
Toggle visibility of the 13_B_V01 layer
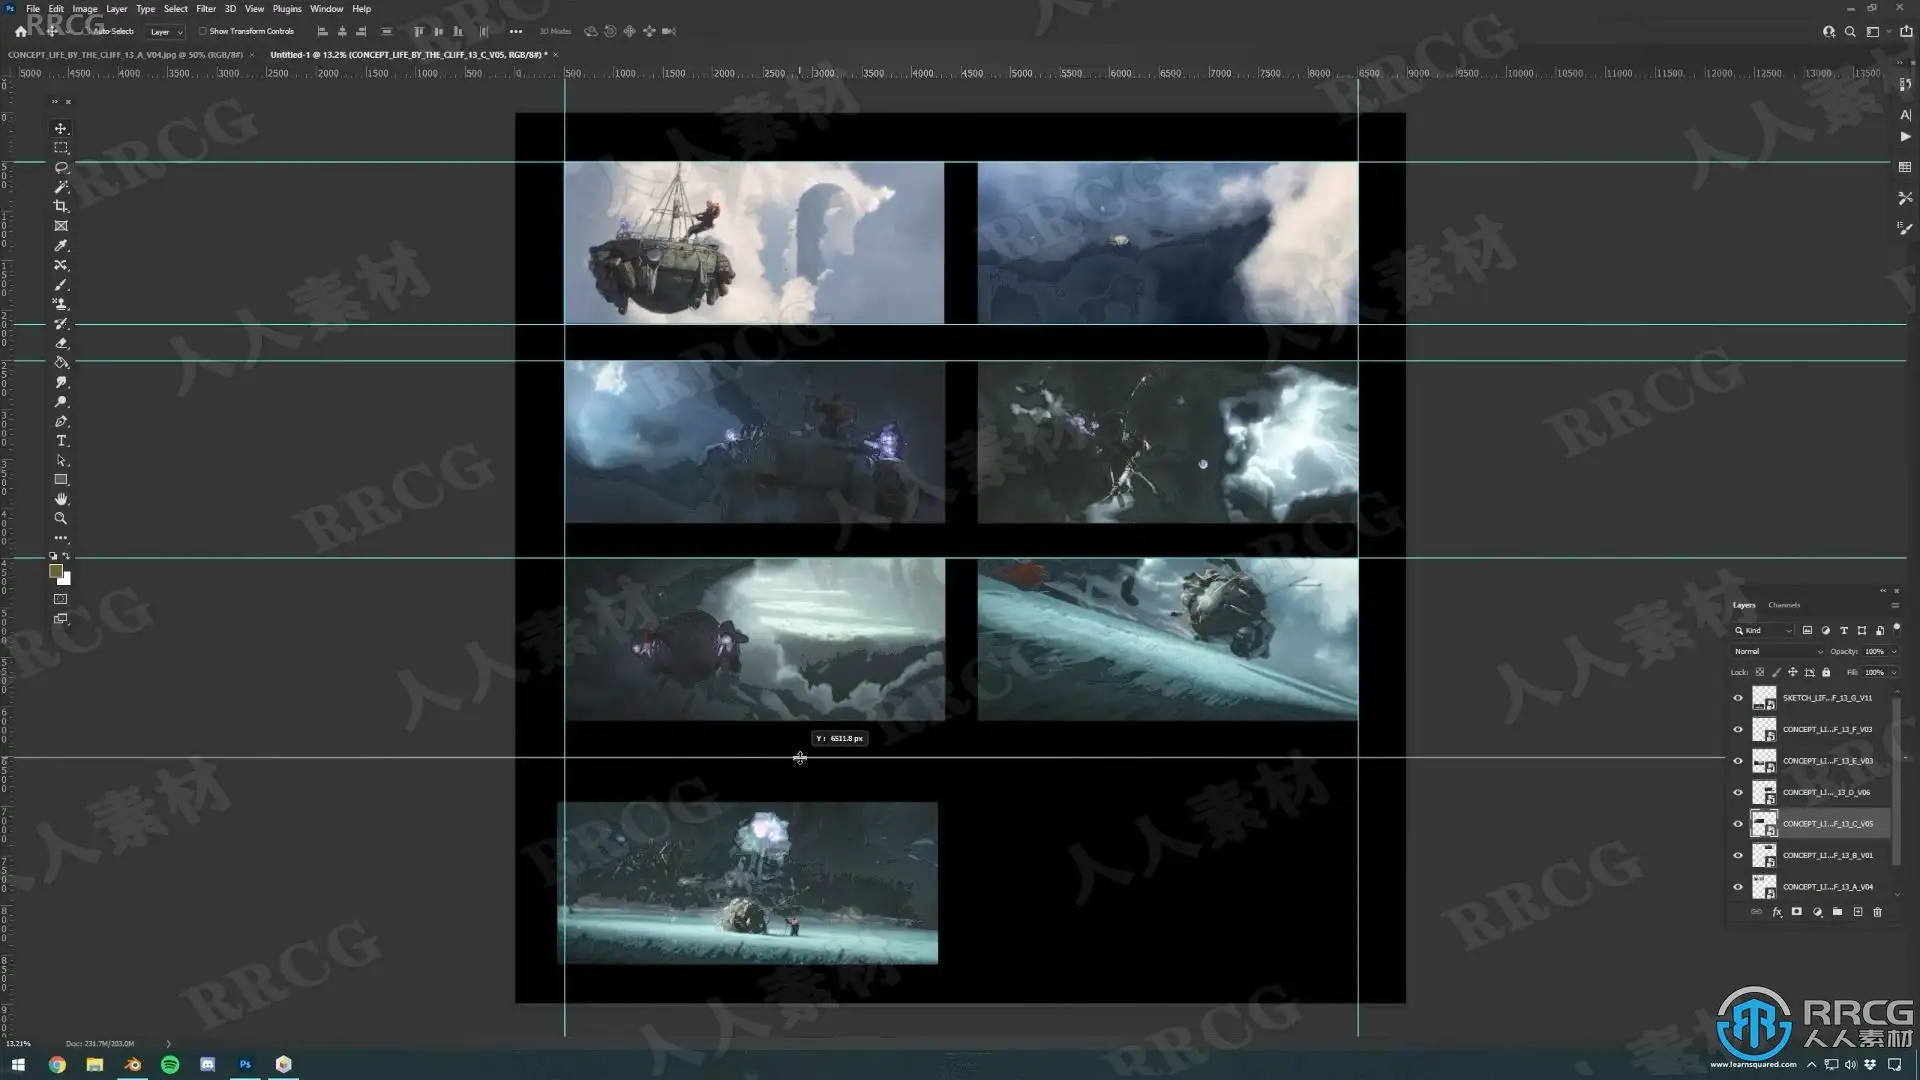pyautogui.click(x=1738, y=856)
